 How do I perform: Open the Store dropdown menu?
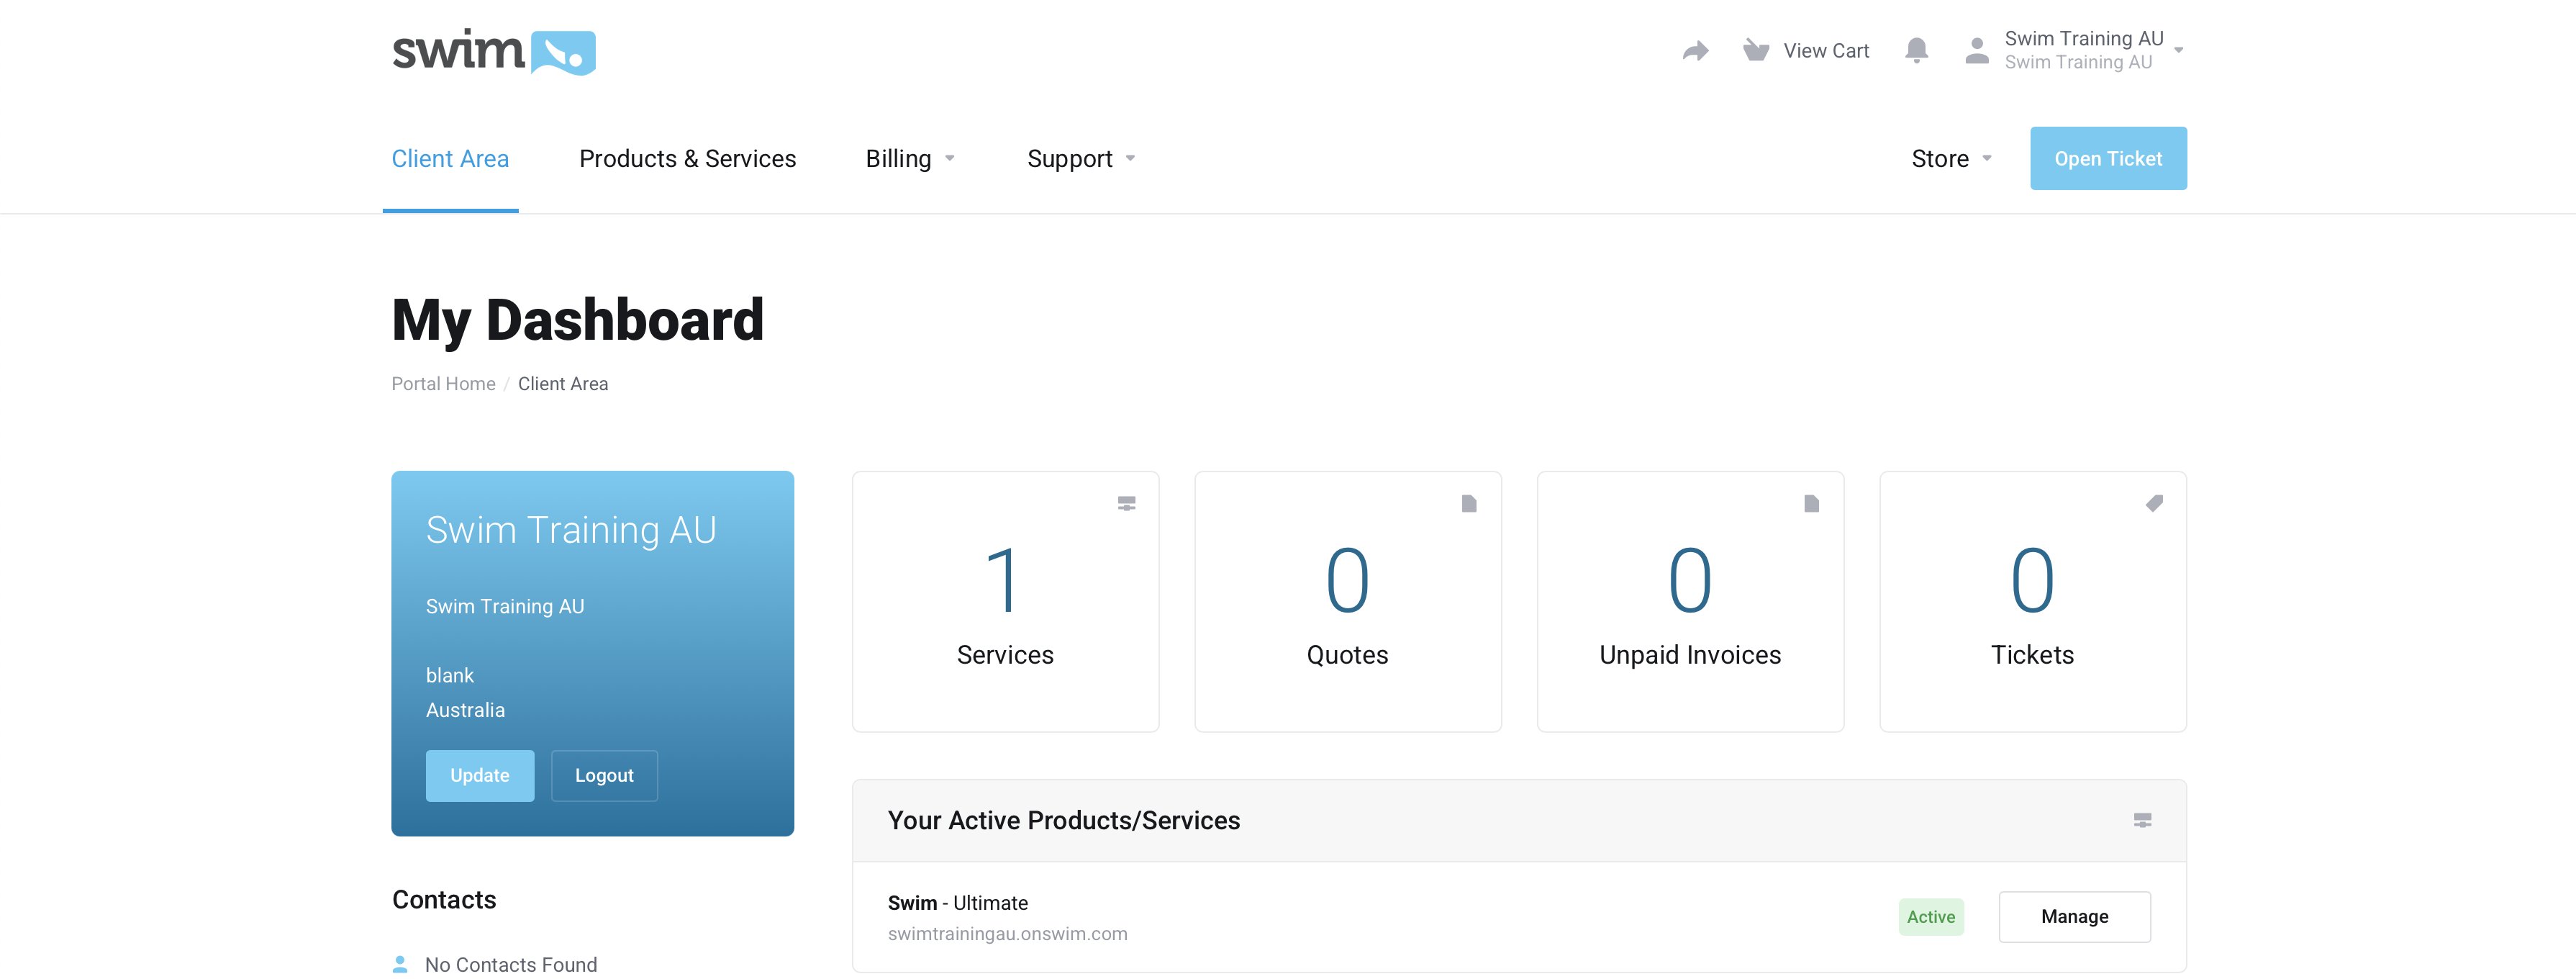click(1951, 159)
